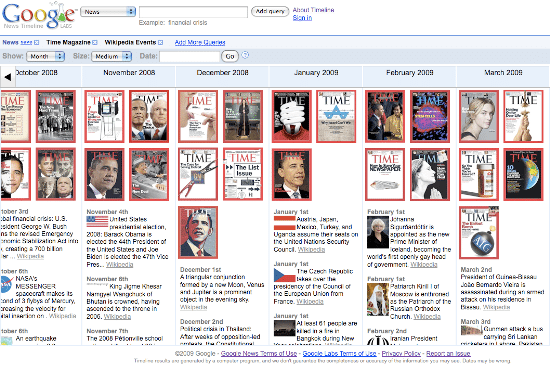Click the Jóhanna Sigurðardóttir photo thumbnail
Screen dimensions: 550x370
(x=378, y=232)
